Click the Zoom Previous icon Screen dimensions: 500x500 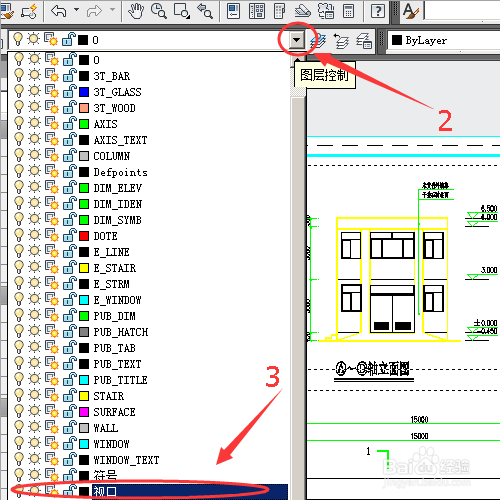pos(204,11)
